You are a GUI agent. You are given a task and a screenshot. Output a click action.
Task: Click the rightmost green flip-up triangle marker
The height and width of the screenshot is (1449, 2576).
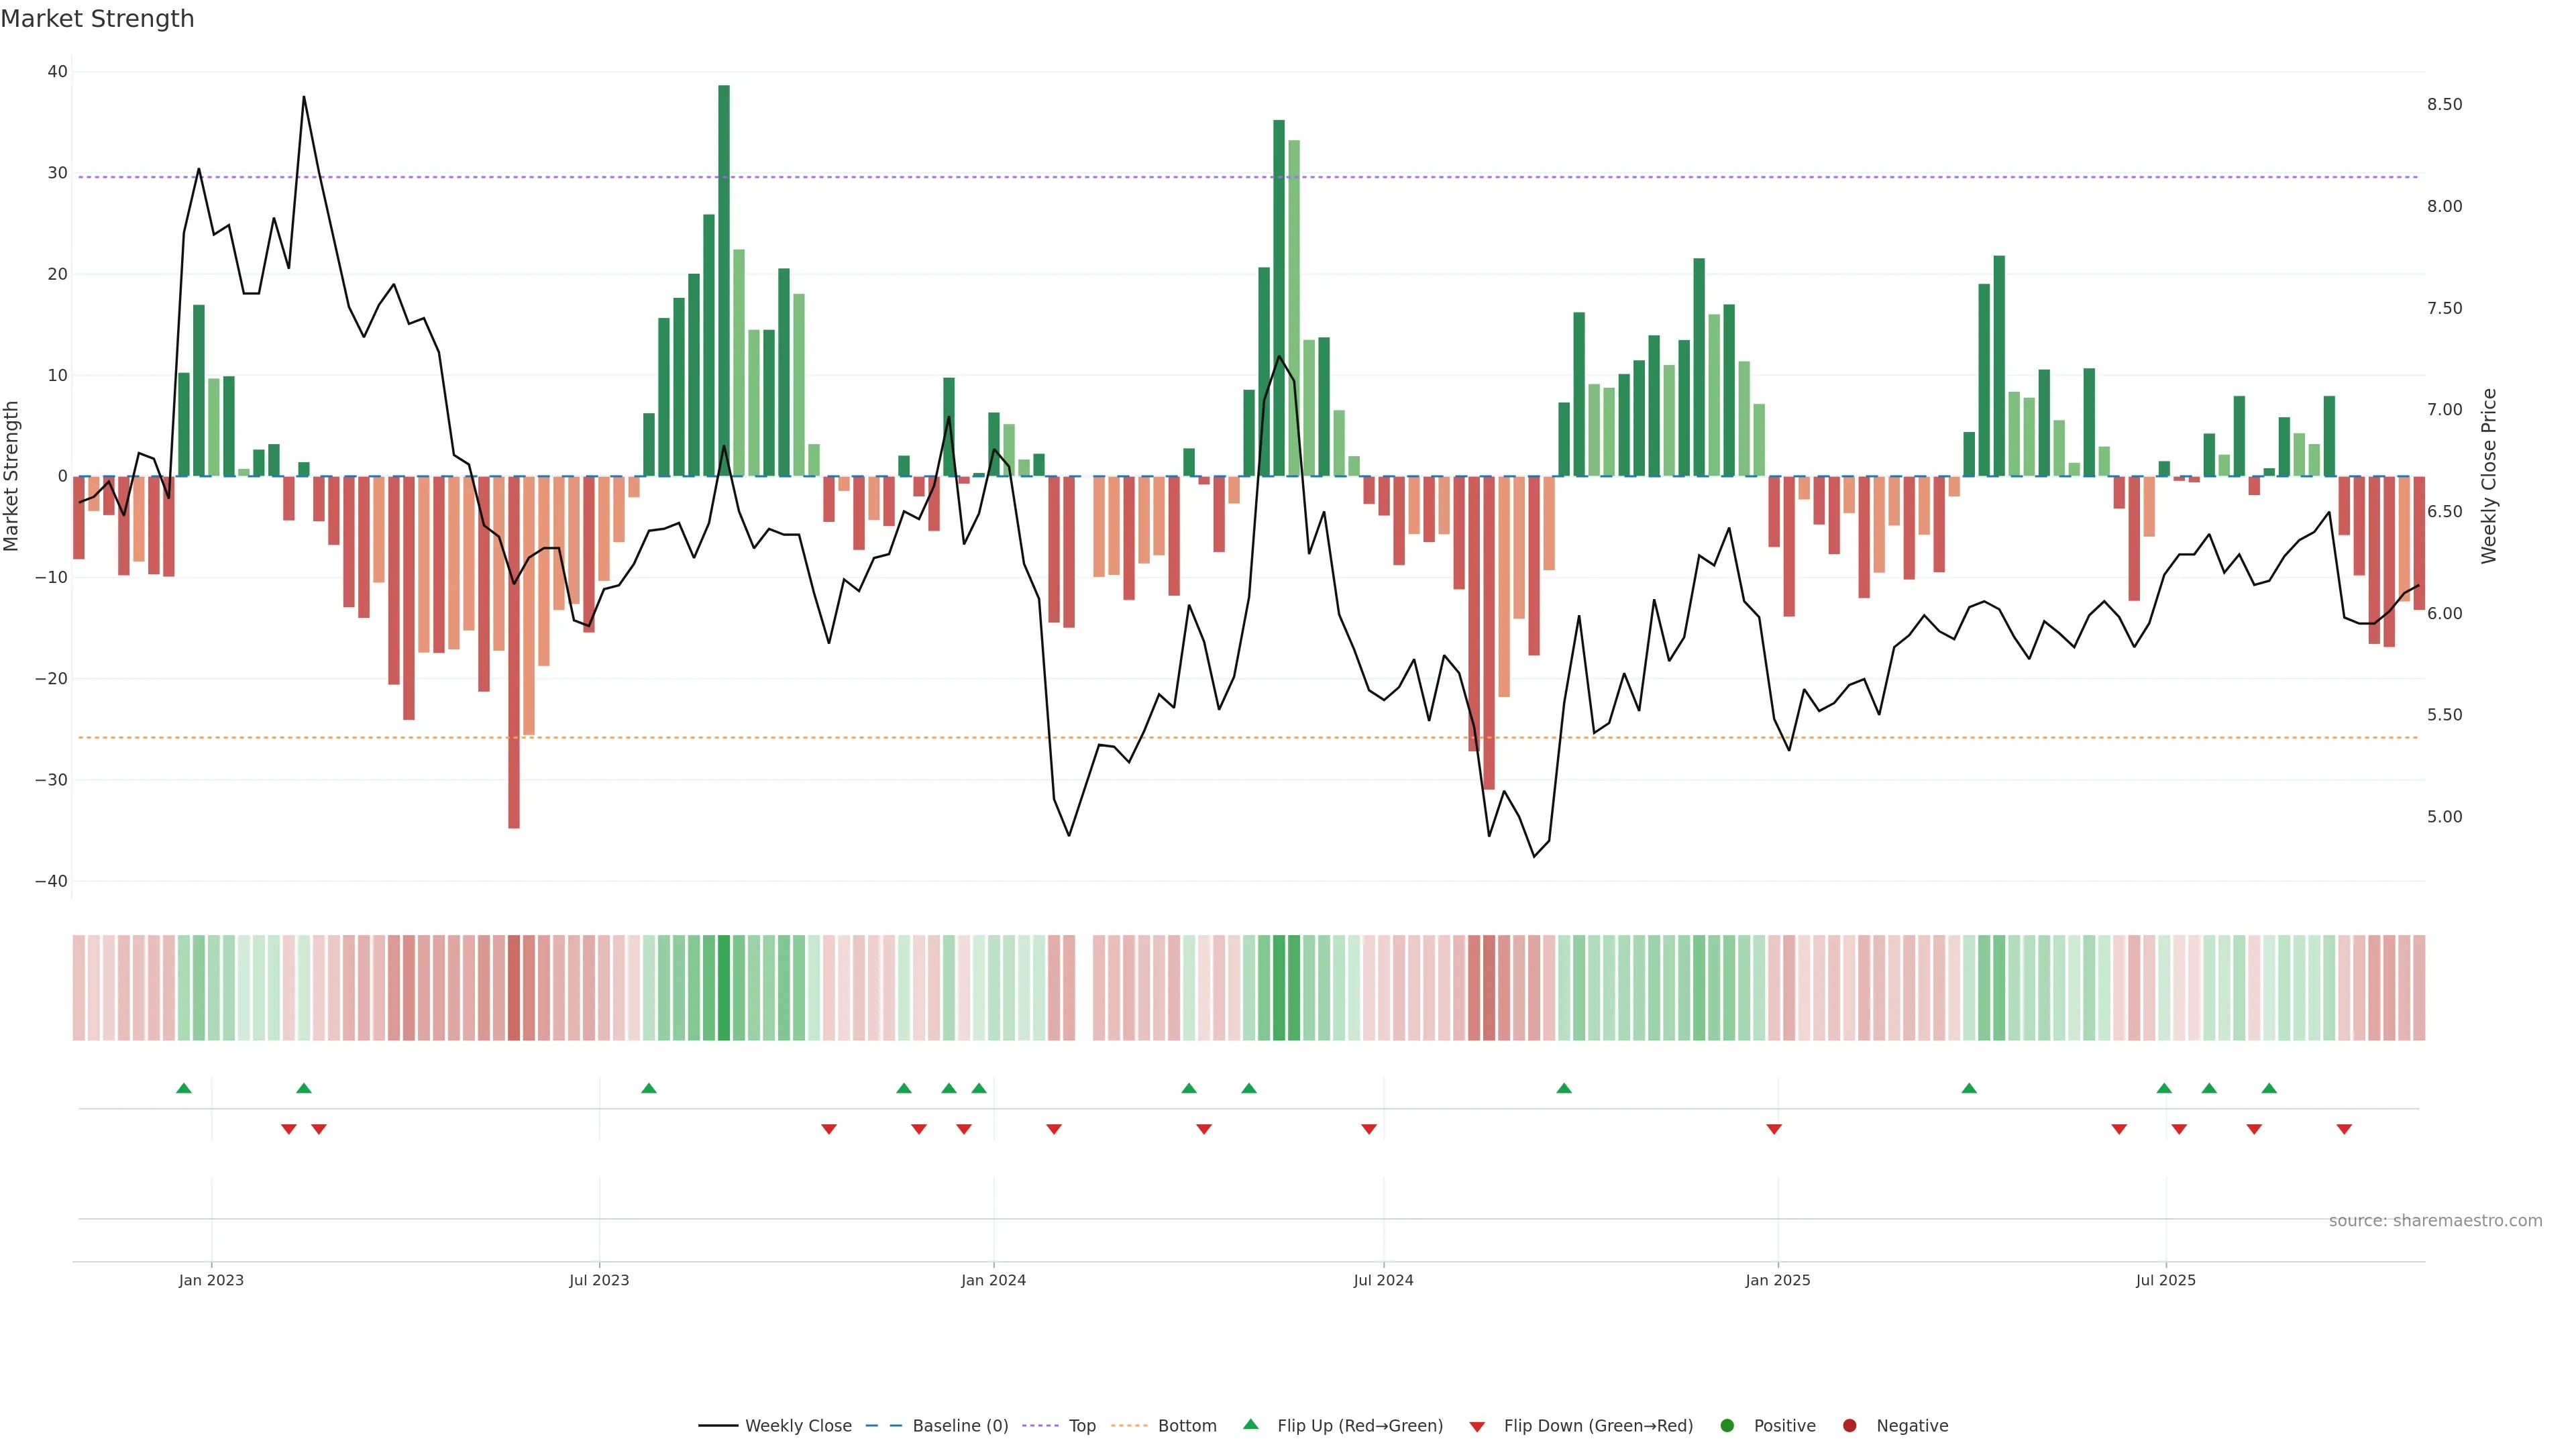[x=2269, y=1088]
